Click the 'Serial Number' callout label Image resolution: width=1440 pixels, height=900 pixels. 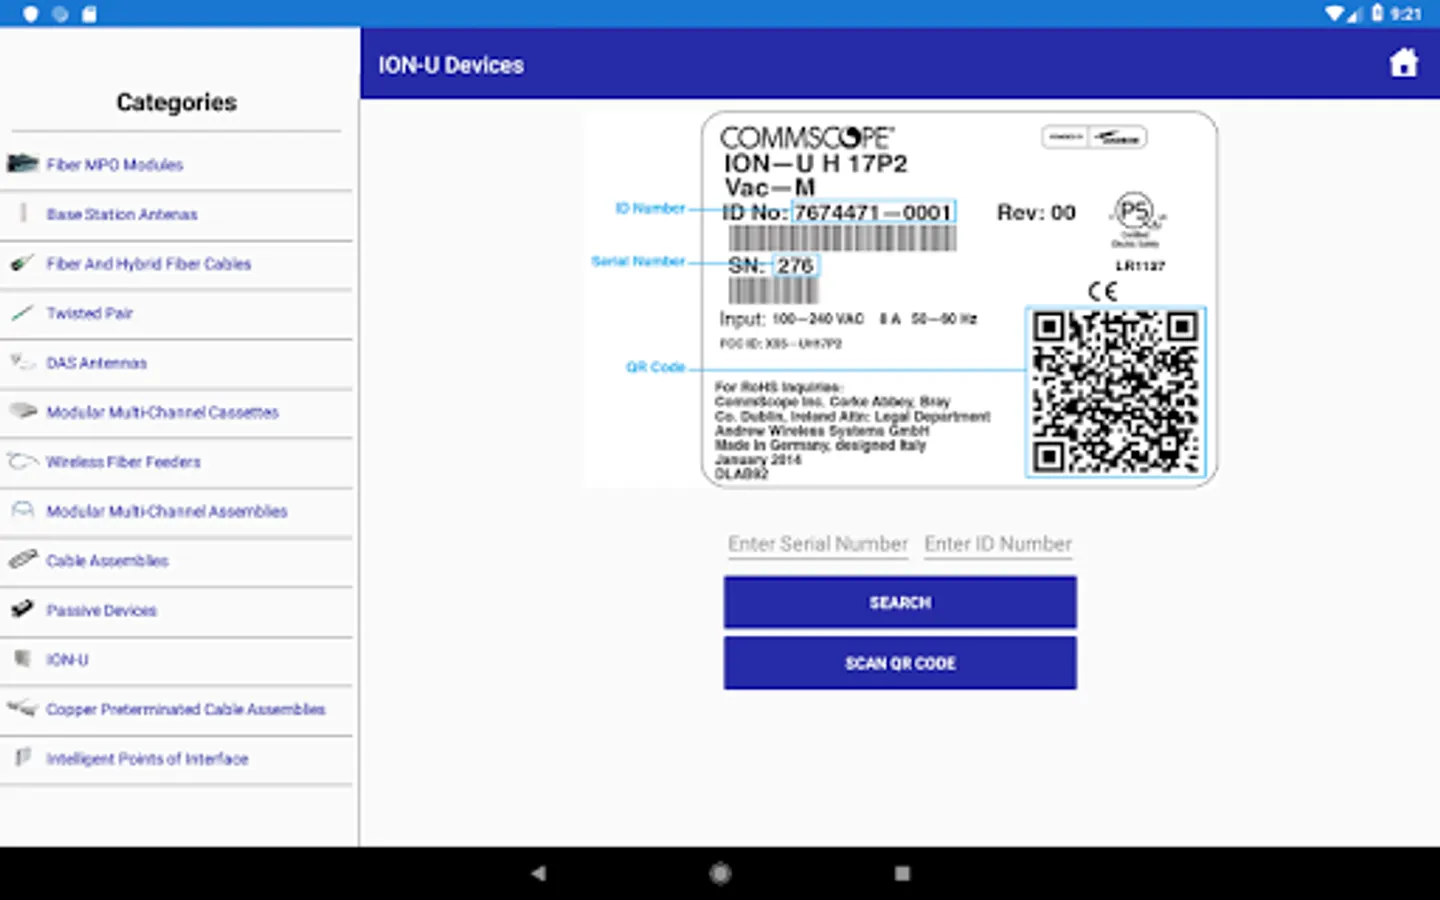coord(638,261)
